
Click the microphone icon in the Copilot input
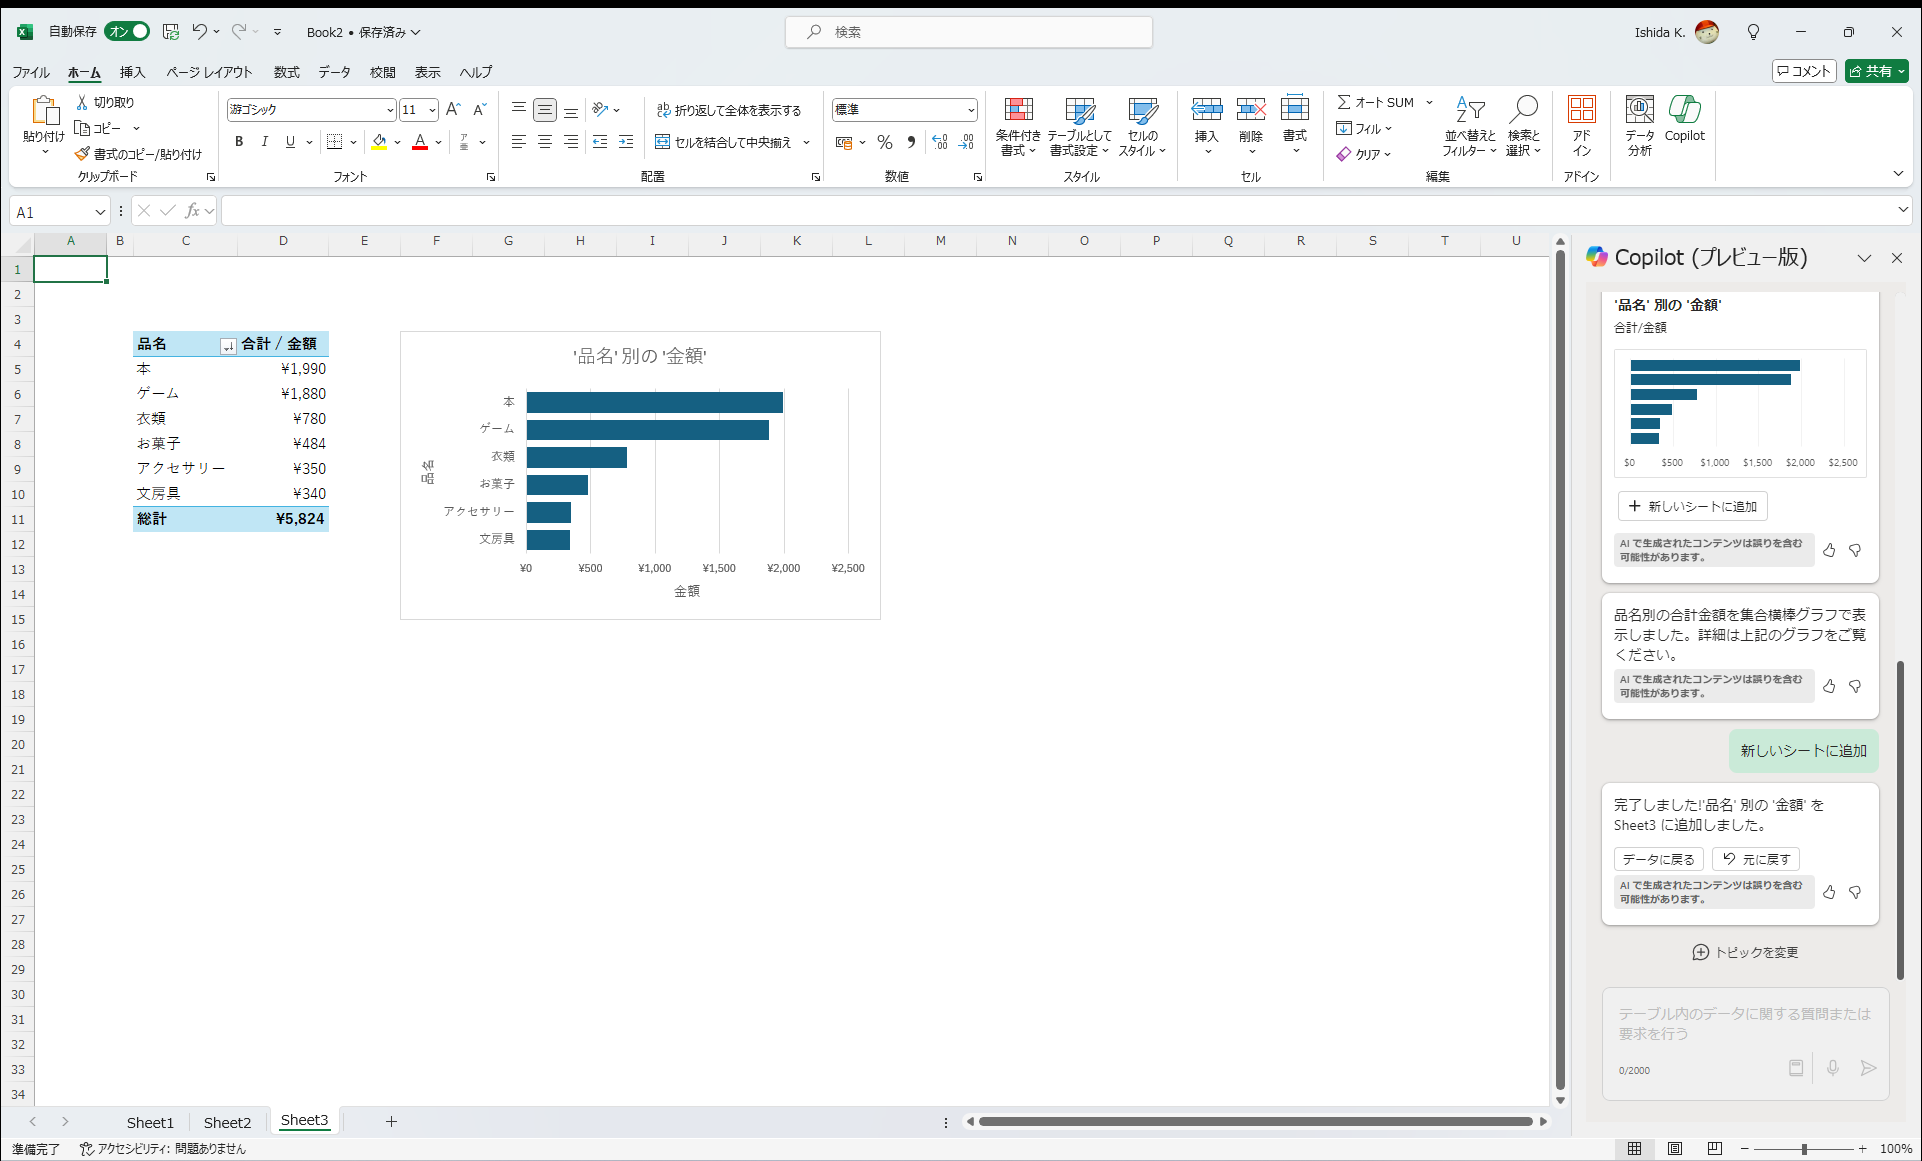point(1832,1068)
